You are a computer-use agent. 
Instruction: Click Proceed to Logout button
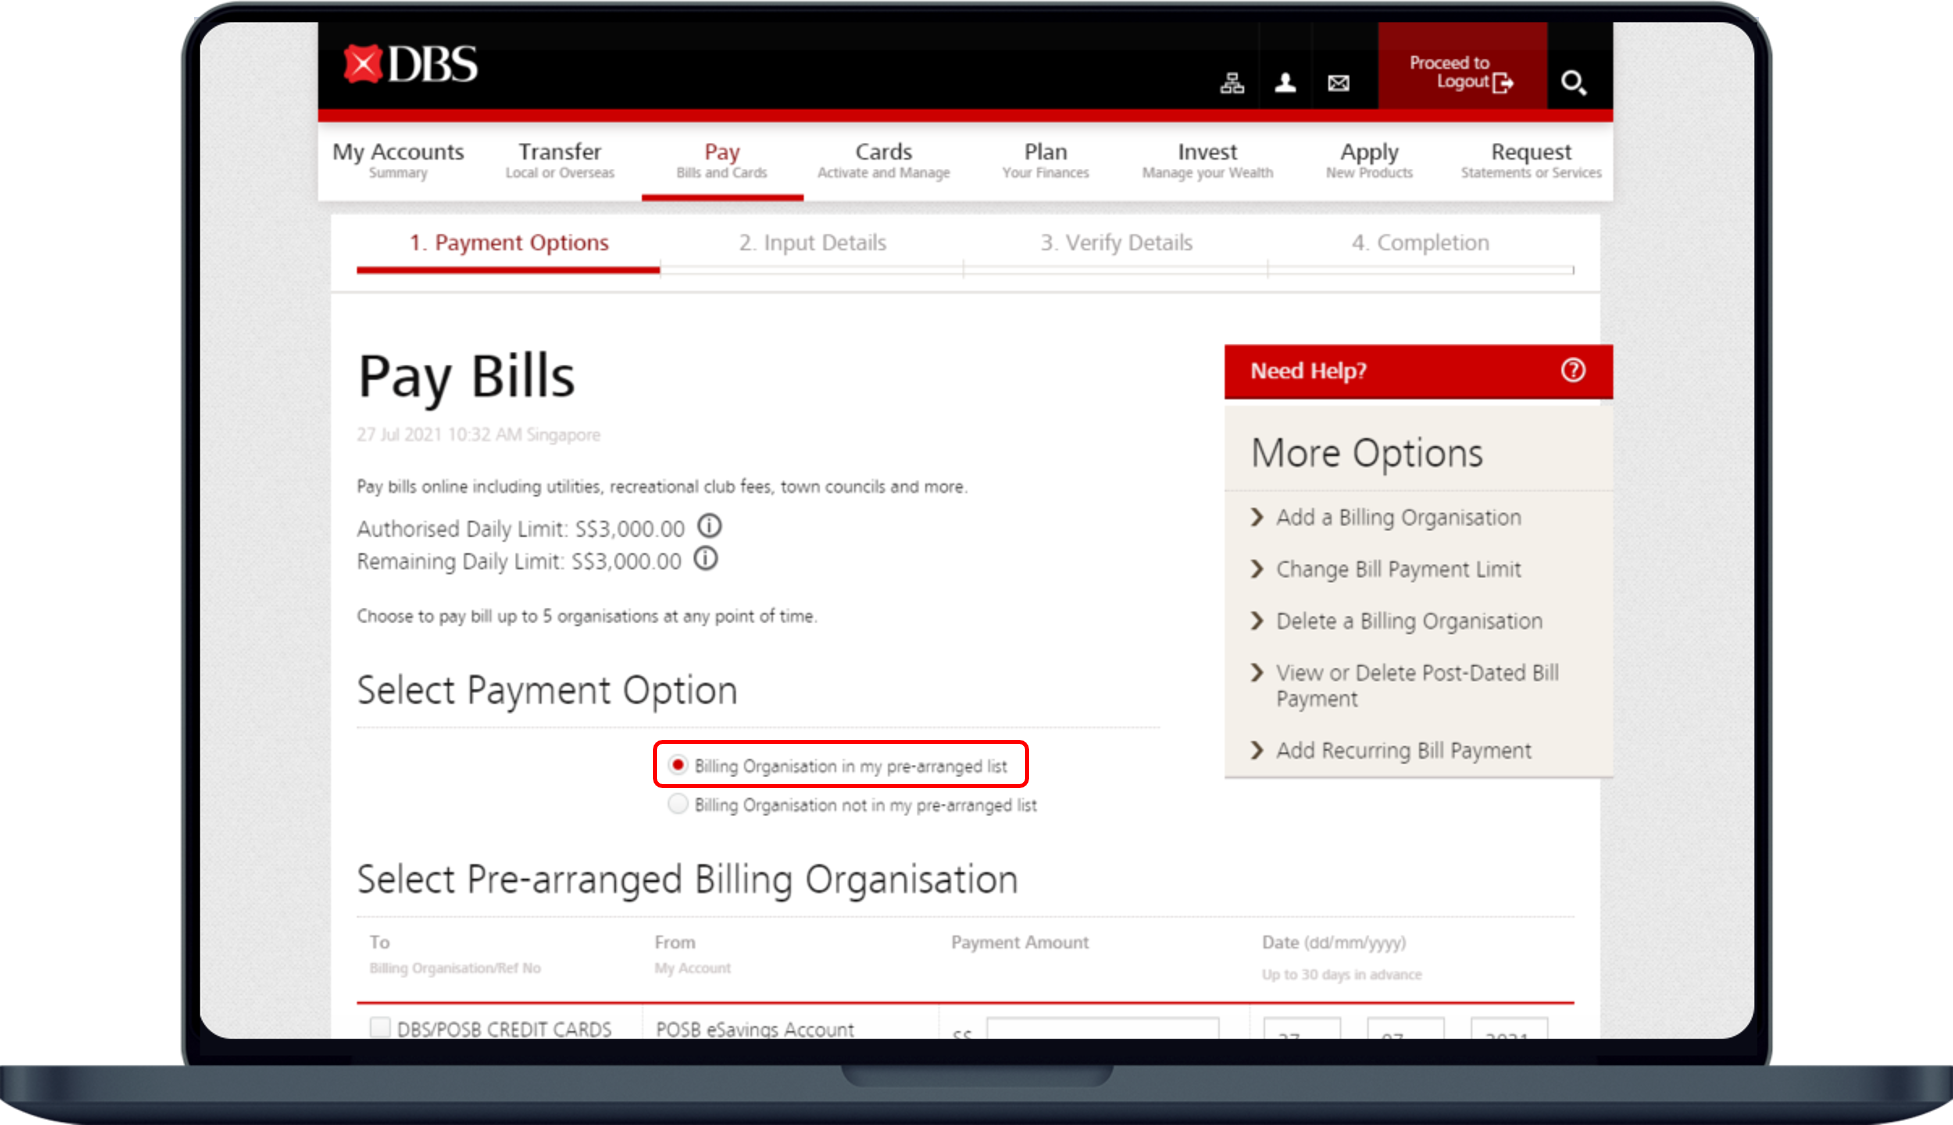pos(1461,73)
